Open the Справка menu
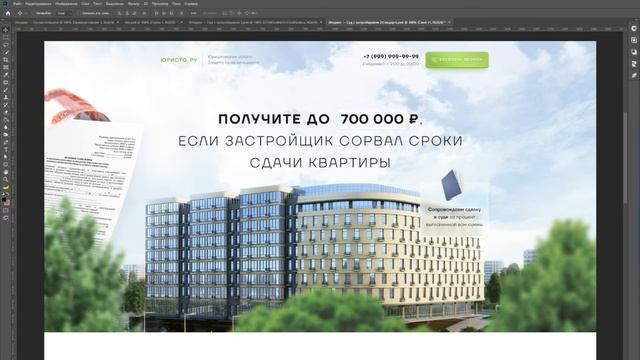This screenshot has width=640, height=360. tap(191, 3)
